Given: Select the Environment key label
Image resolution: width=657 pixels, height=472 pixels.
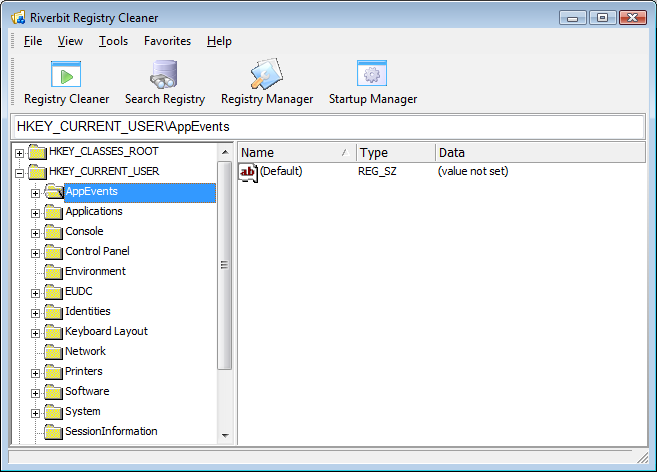Looking at the screenshot, I should click(96, 271).
